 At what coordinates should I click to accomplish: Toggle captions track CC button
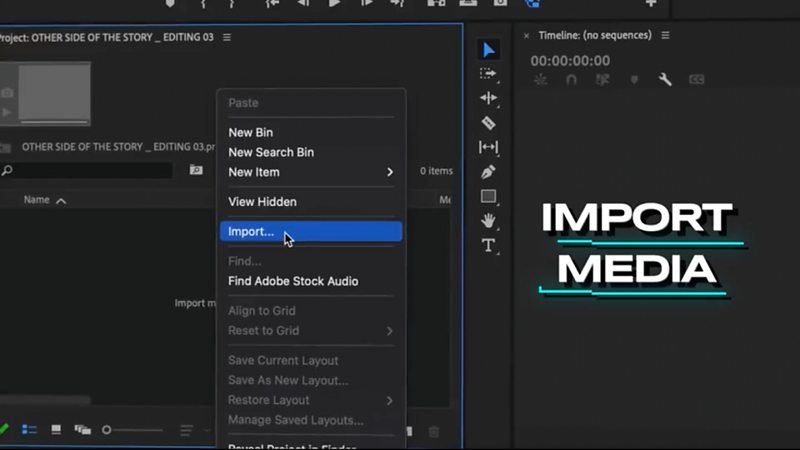696,80
